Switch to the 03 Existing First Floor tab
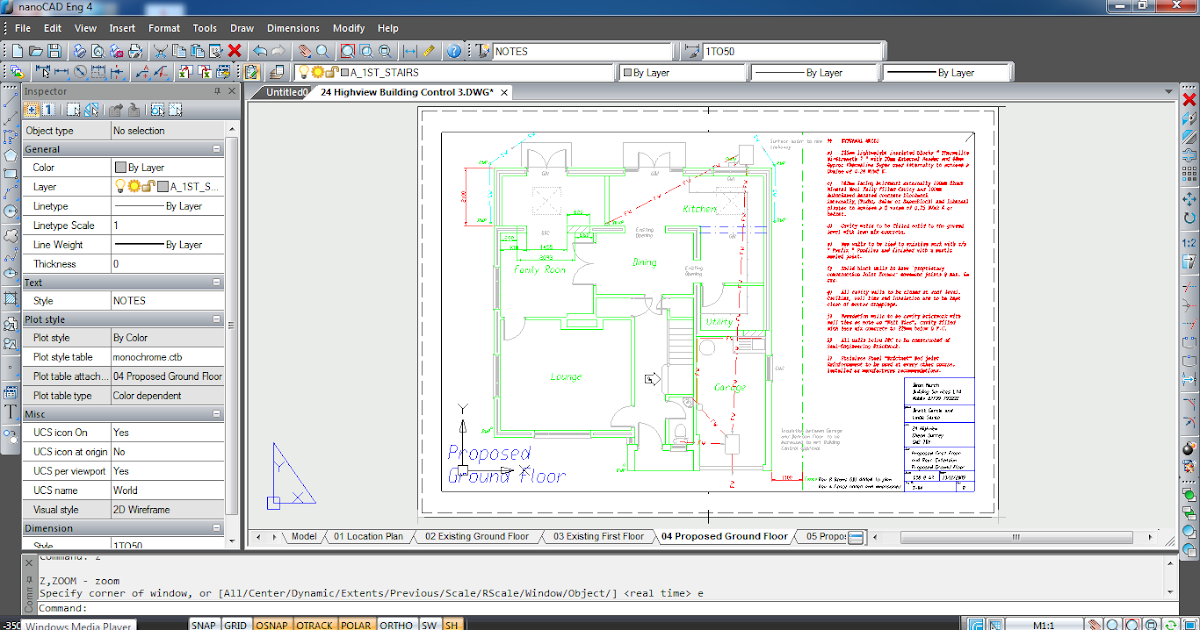The width and height of the screenshot is (1200, 630). click(x=597, y=536)
